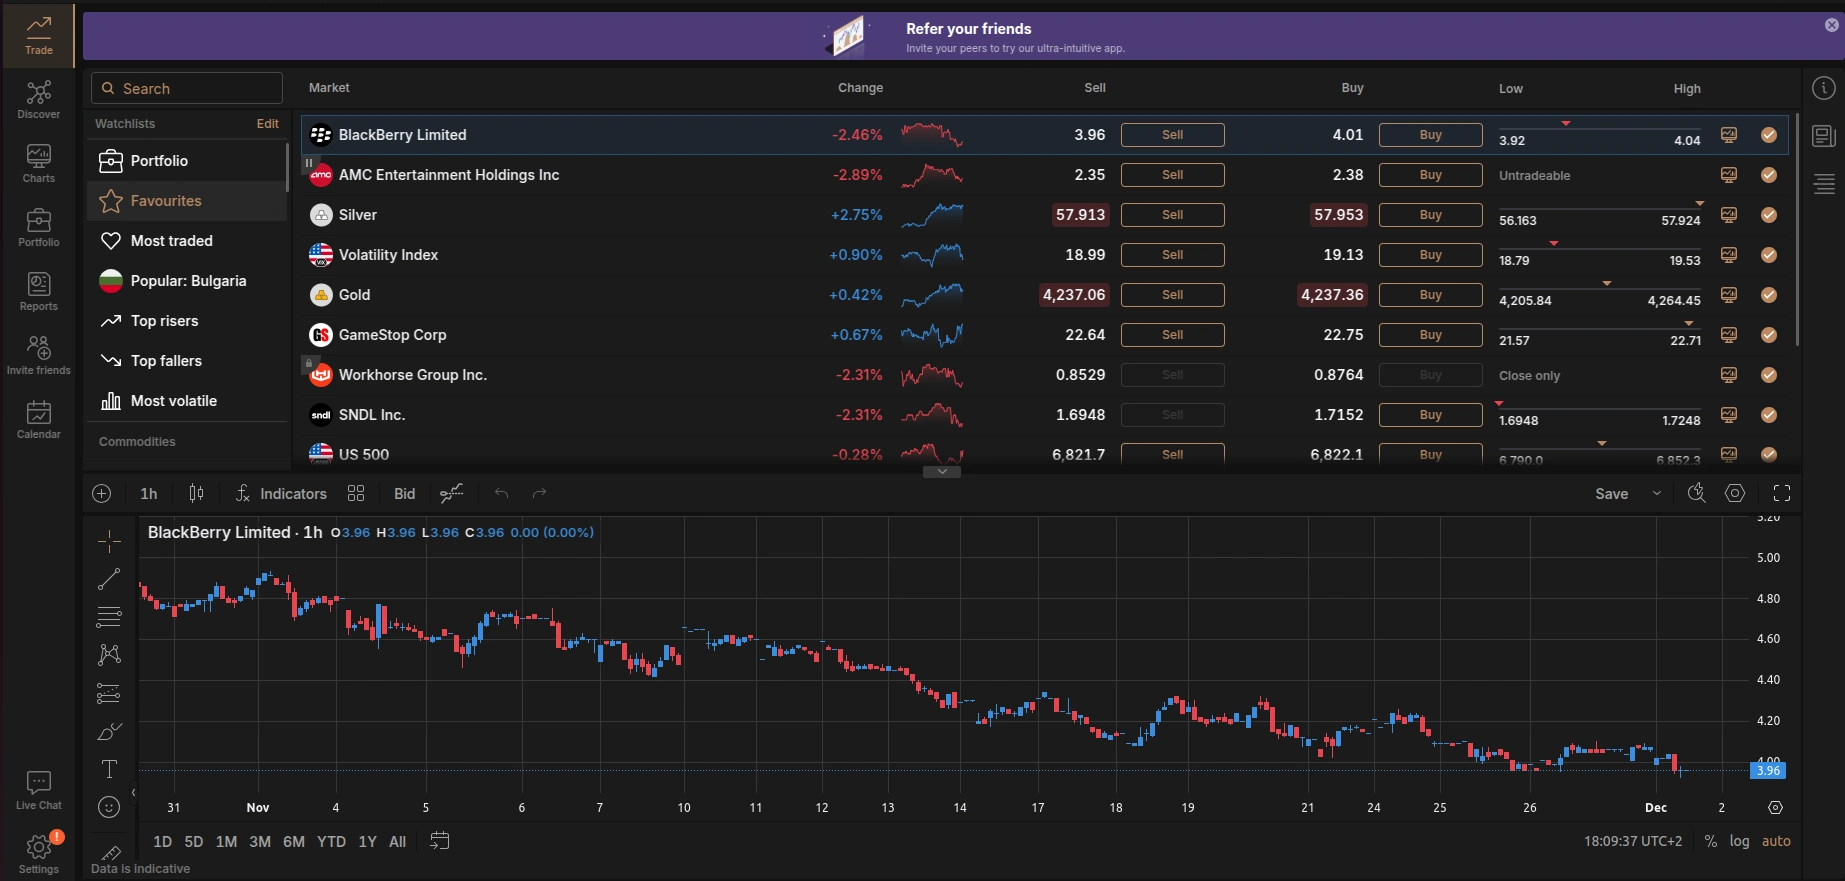Toggle favourite checkmark for Gold
Image resolution: width=1845 pixels, height=881 pixels.
1769,295
